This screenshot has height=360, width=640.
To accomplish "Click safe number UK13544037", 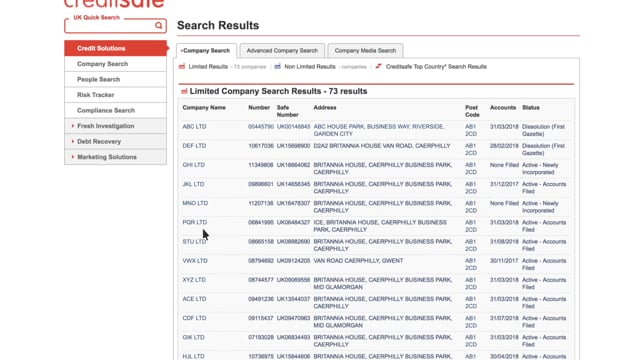I will [x=293, y=299].
